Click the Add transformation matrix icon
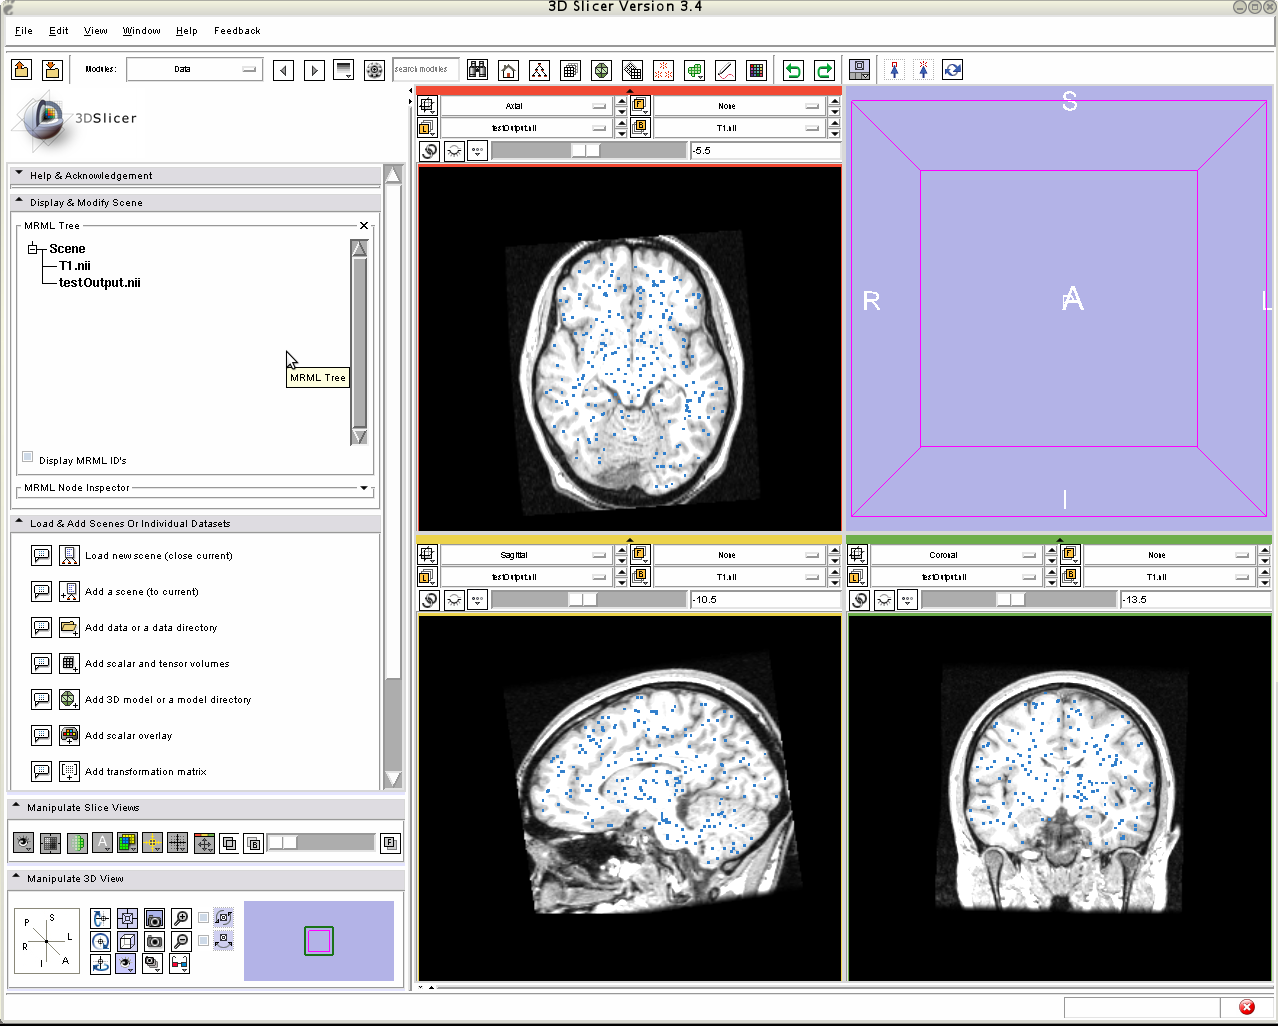 tap(69, 771)
